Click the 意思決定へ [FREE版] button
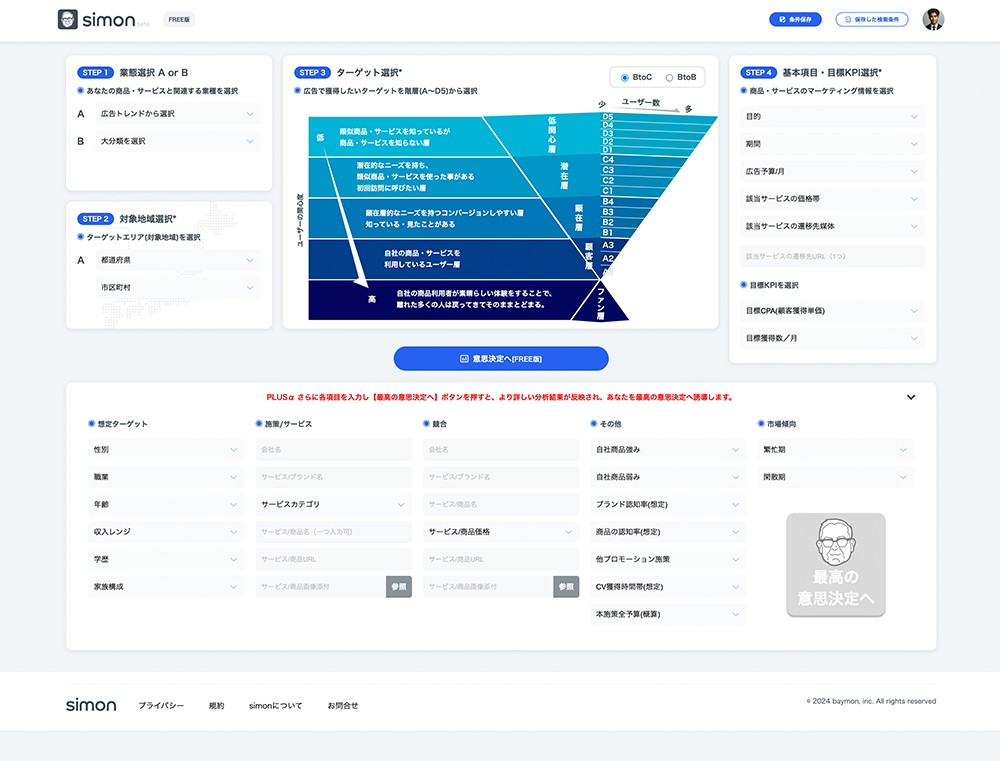 click(500, 358)
